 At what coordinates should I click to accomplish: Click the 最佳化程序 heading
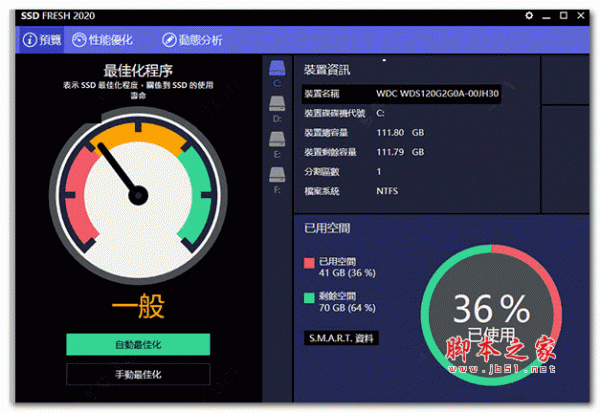point(138,70)
